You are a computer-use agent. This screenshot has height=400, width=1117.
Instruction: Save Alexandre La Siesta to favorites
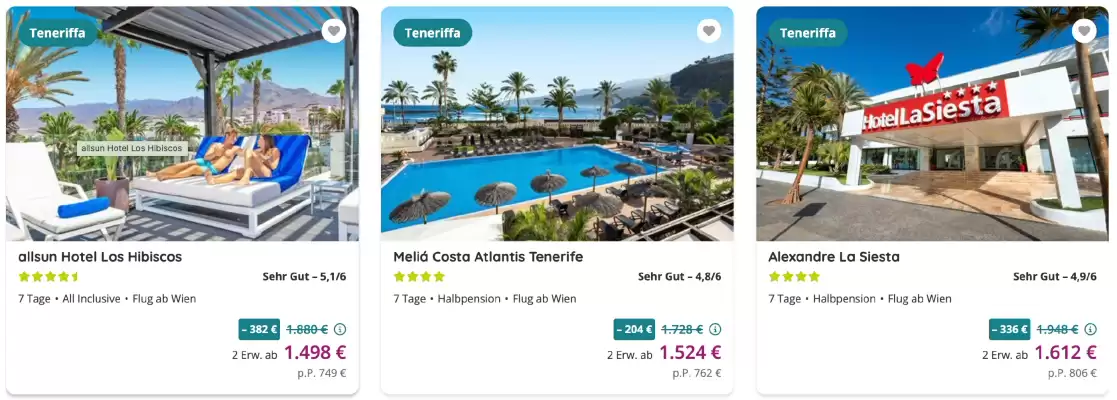(x=1084, y=31)
